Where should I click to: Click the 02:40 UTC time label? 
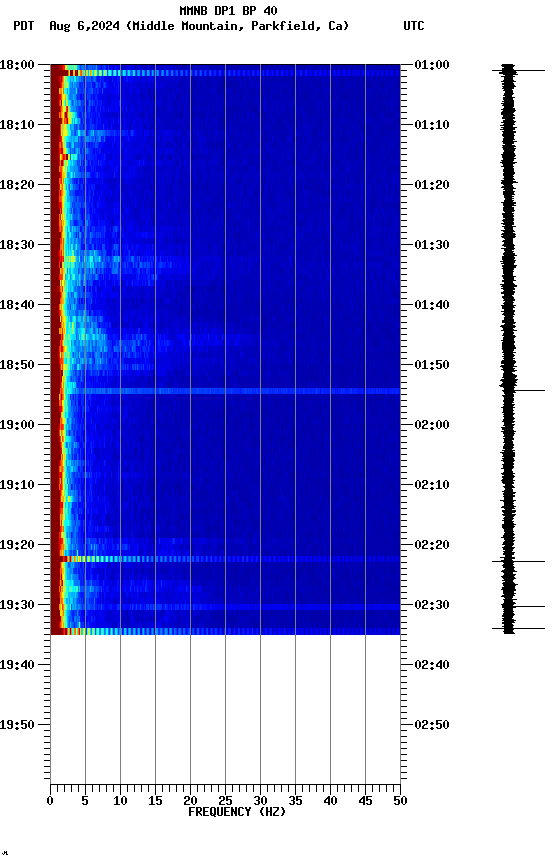click(x=432, y=665)
